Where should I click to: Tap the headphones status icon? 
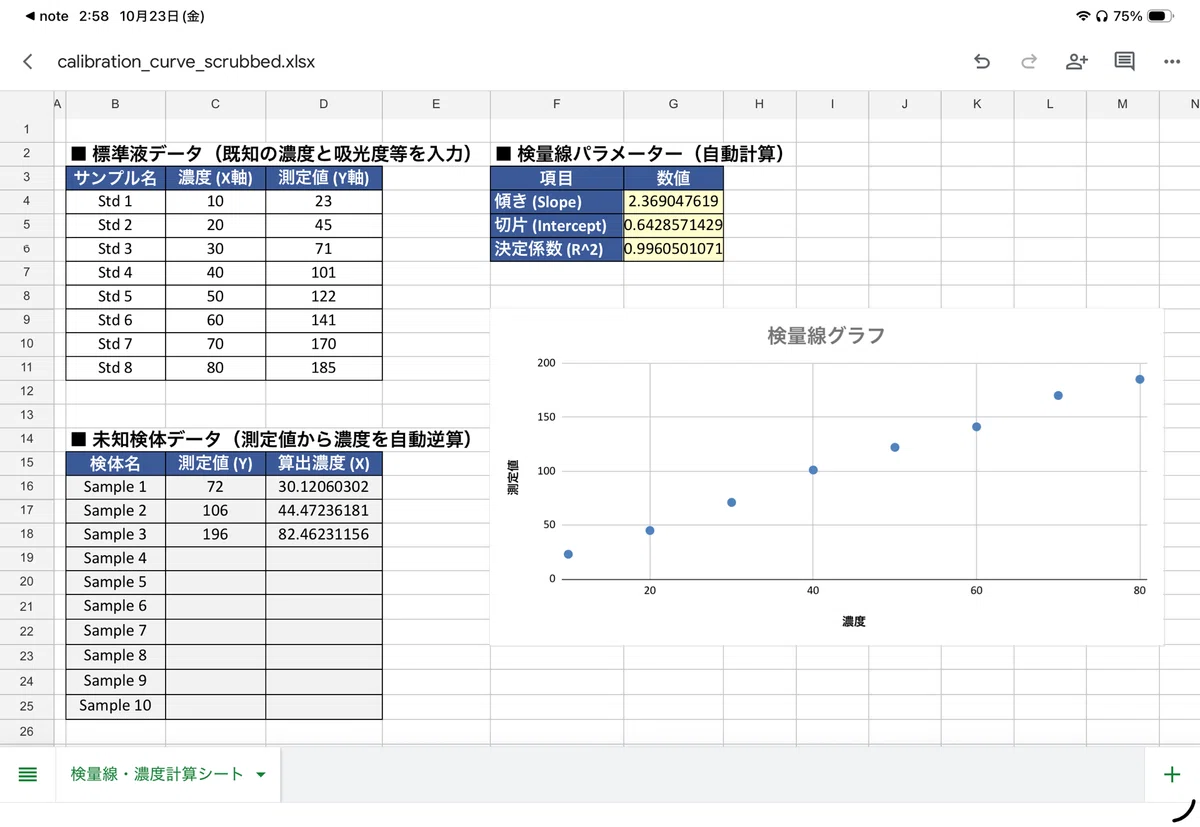[1101, 16]
